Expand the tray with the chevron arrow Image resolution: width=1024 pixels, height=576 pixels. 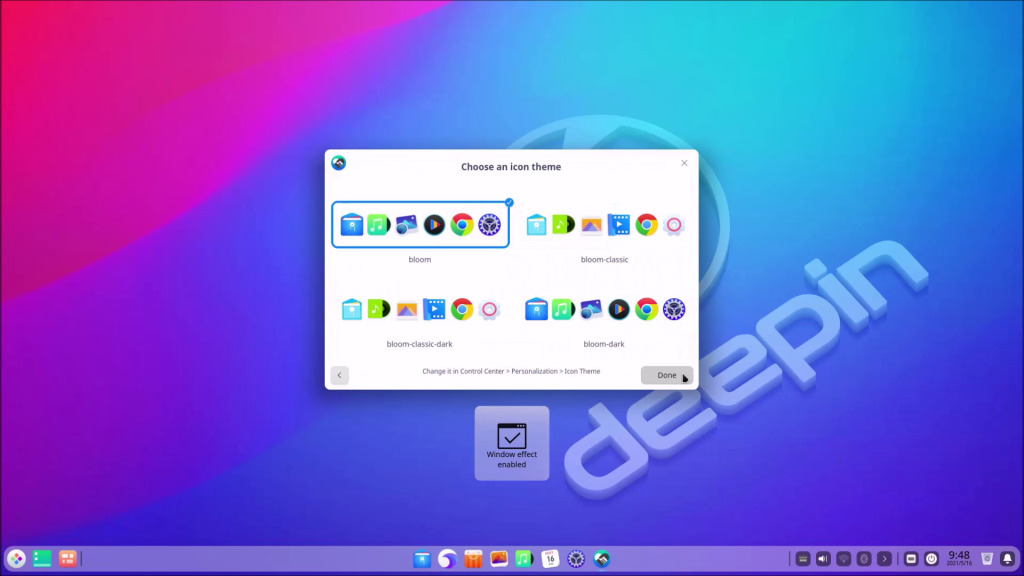pyautogui.click(x=884, y=559)
